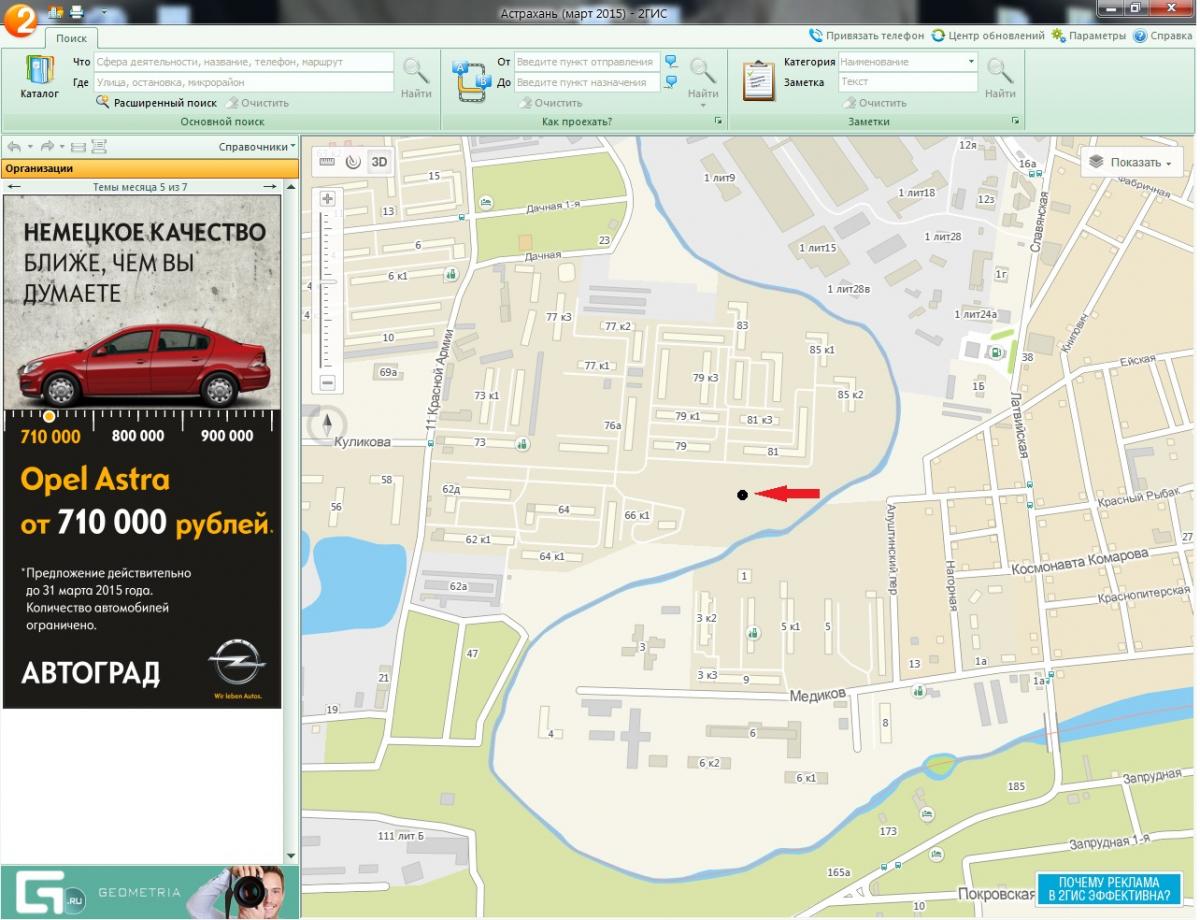Select the ruler measurement tool on map
Image resolution: width=1200 pixels, height=920 pixels.
coord(328,161)
